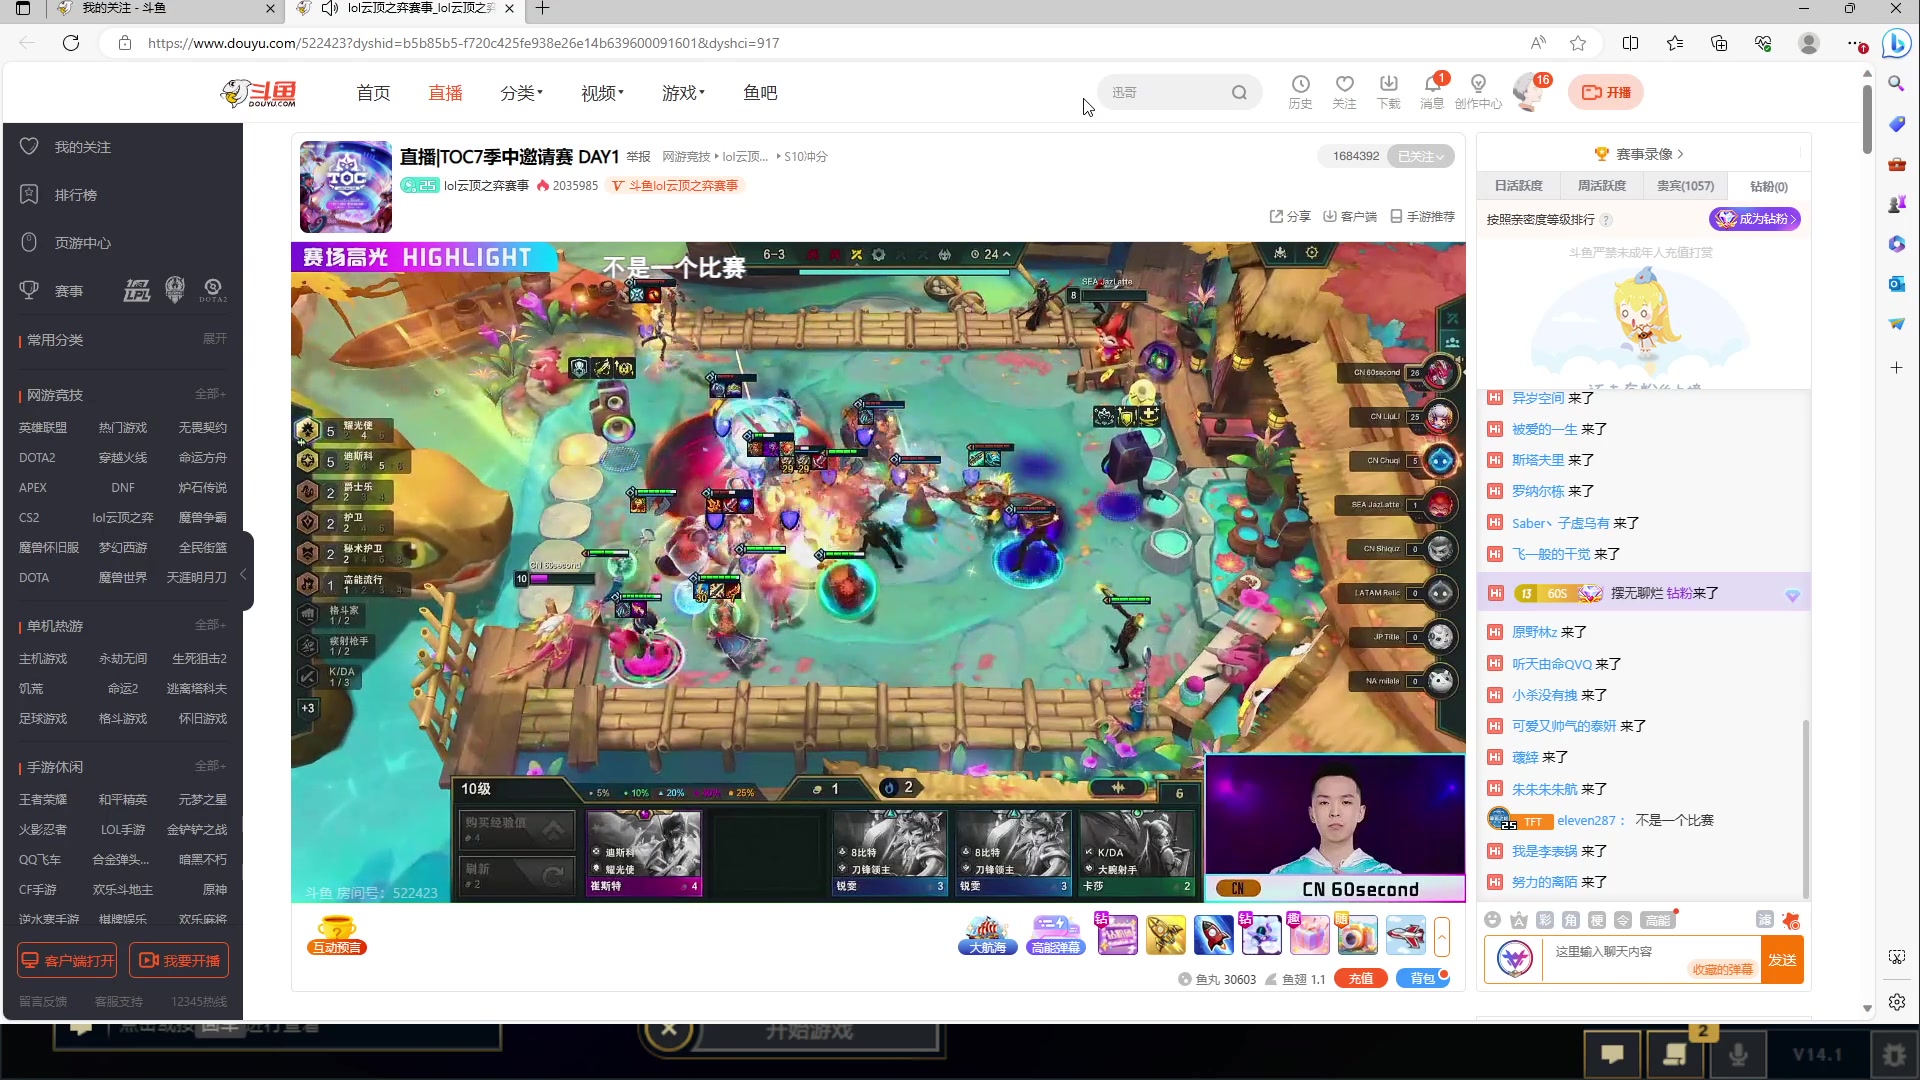The image size is (1920, 1080).
Task: Select the camera gift icon
Action: (x=1357, y=936)
